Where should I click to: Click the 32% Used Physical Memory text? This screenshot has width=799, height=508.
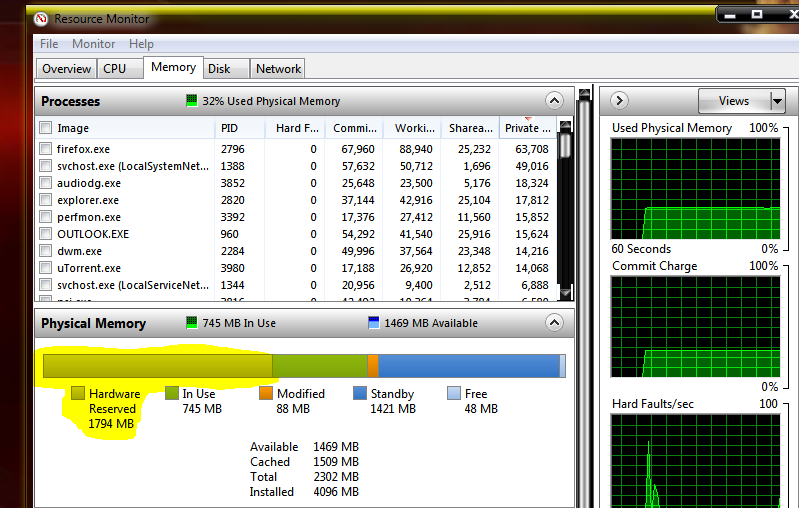(x=271, y=101)
